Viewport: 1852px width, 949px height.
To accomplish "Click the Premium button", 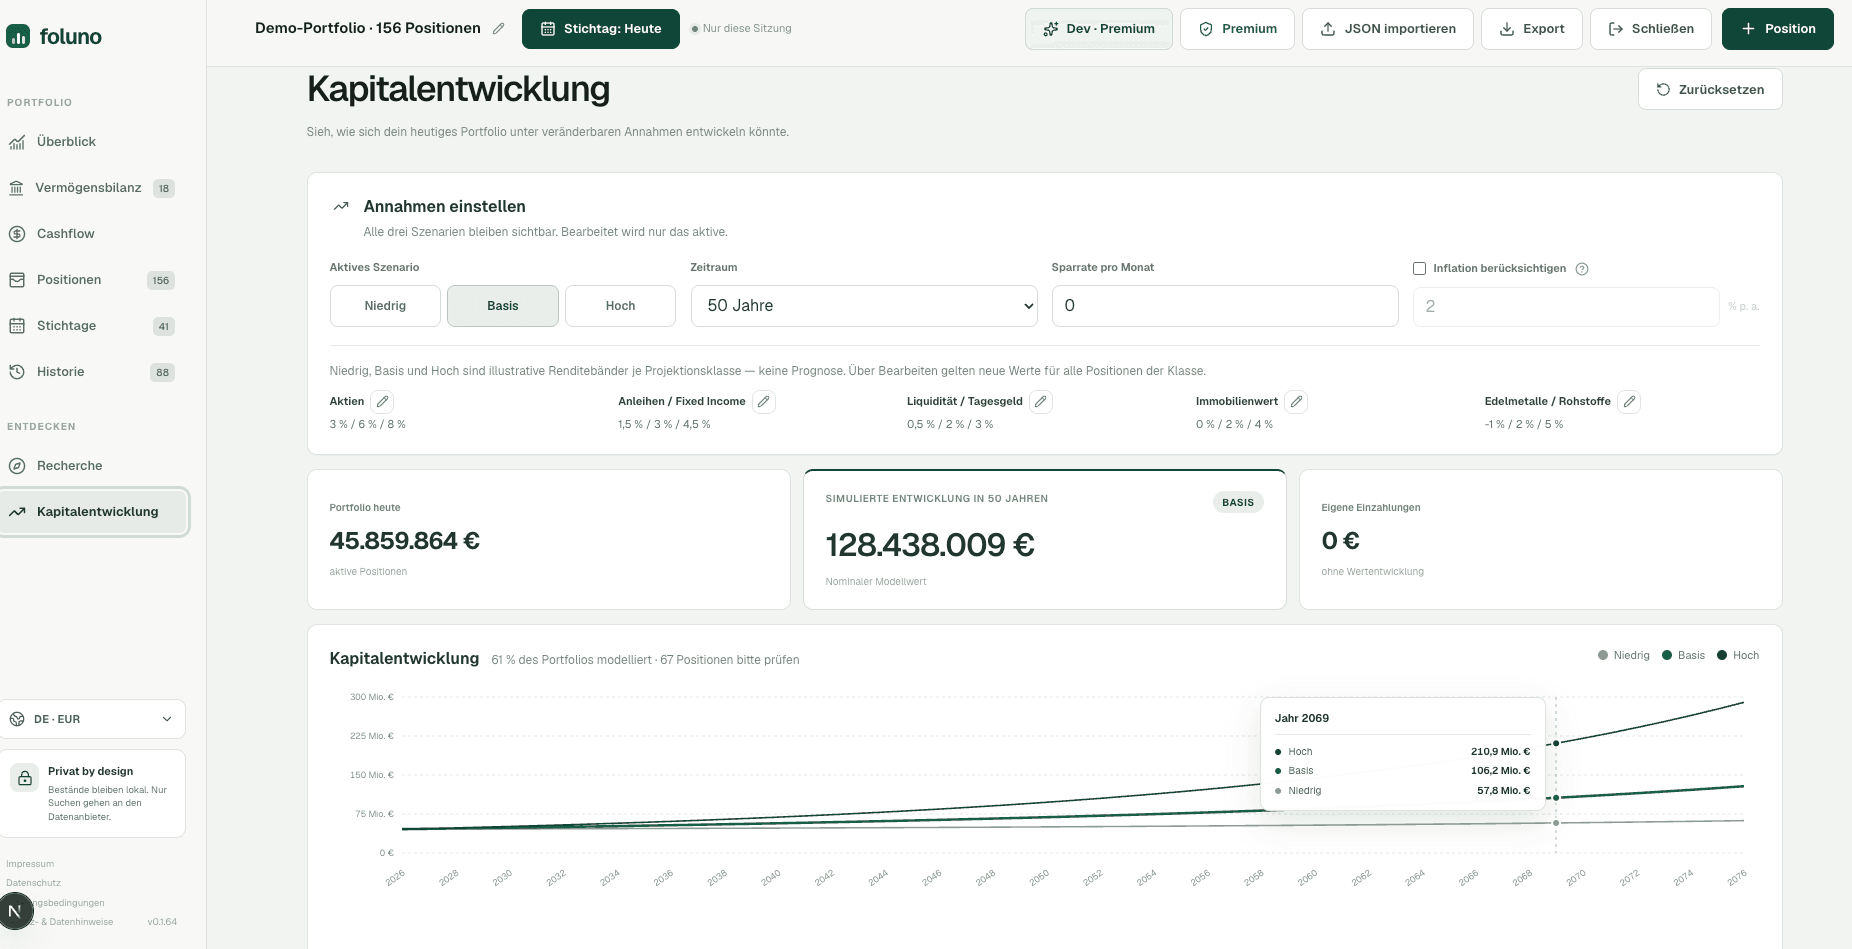I will click(x=1237, y=29).
